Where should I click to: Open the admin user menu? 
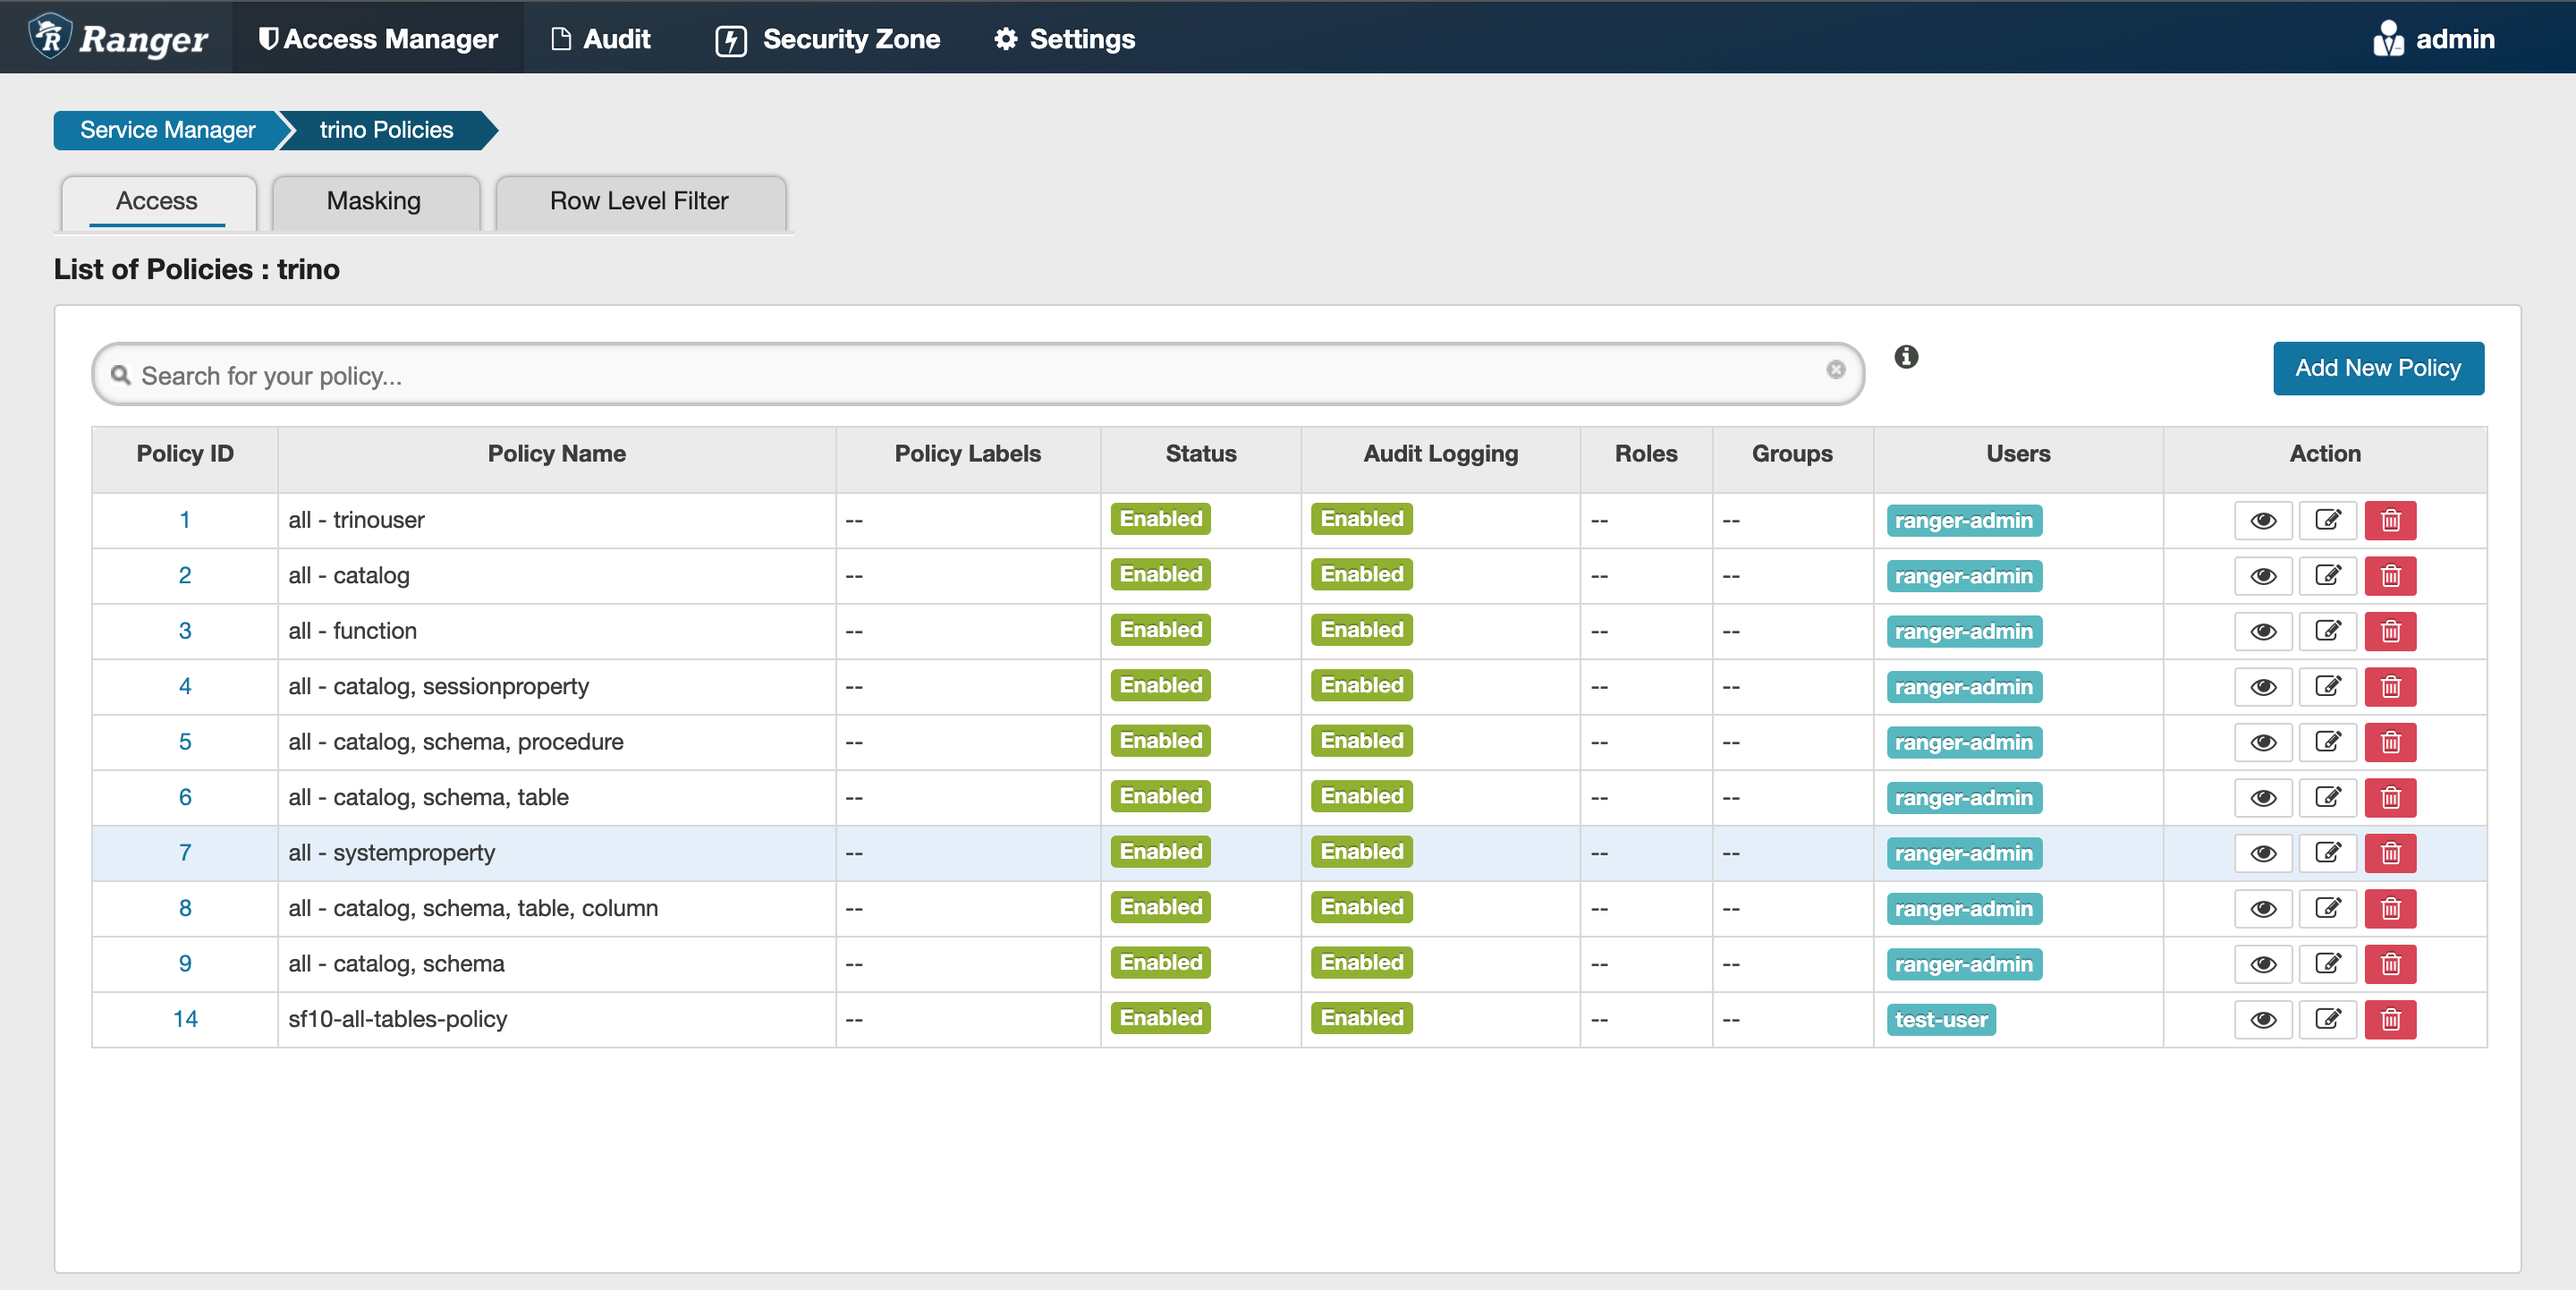[x=2433, y=39]
